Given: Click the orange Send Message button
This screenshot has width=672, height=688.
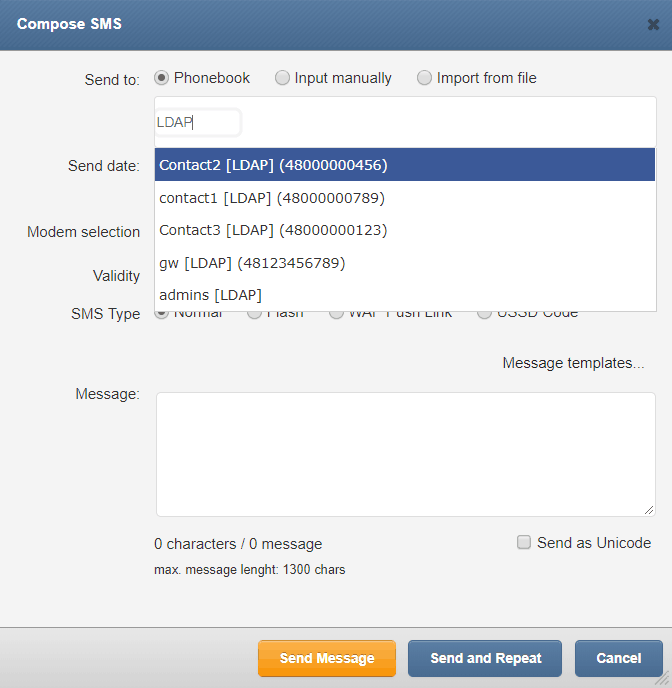Looking at the screenshot, I should click(327, 658).
